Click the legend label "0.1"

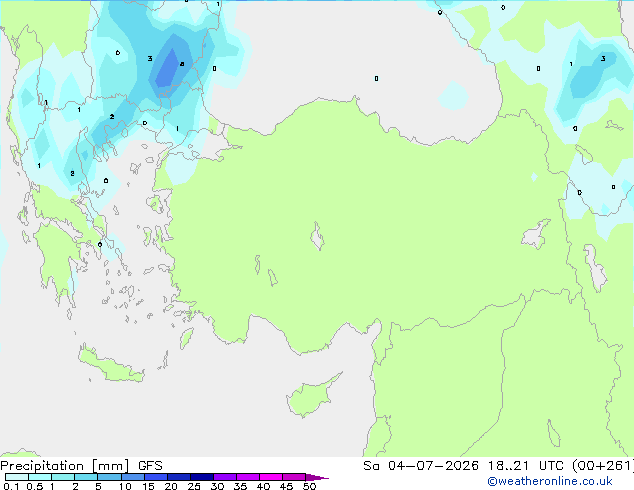11,486
